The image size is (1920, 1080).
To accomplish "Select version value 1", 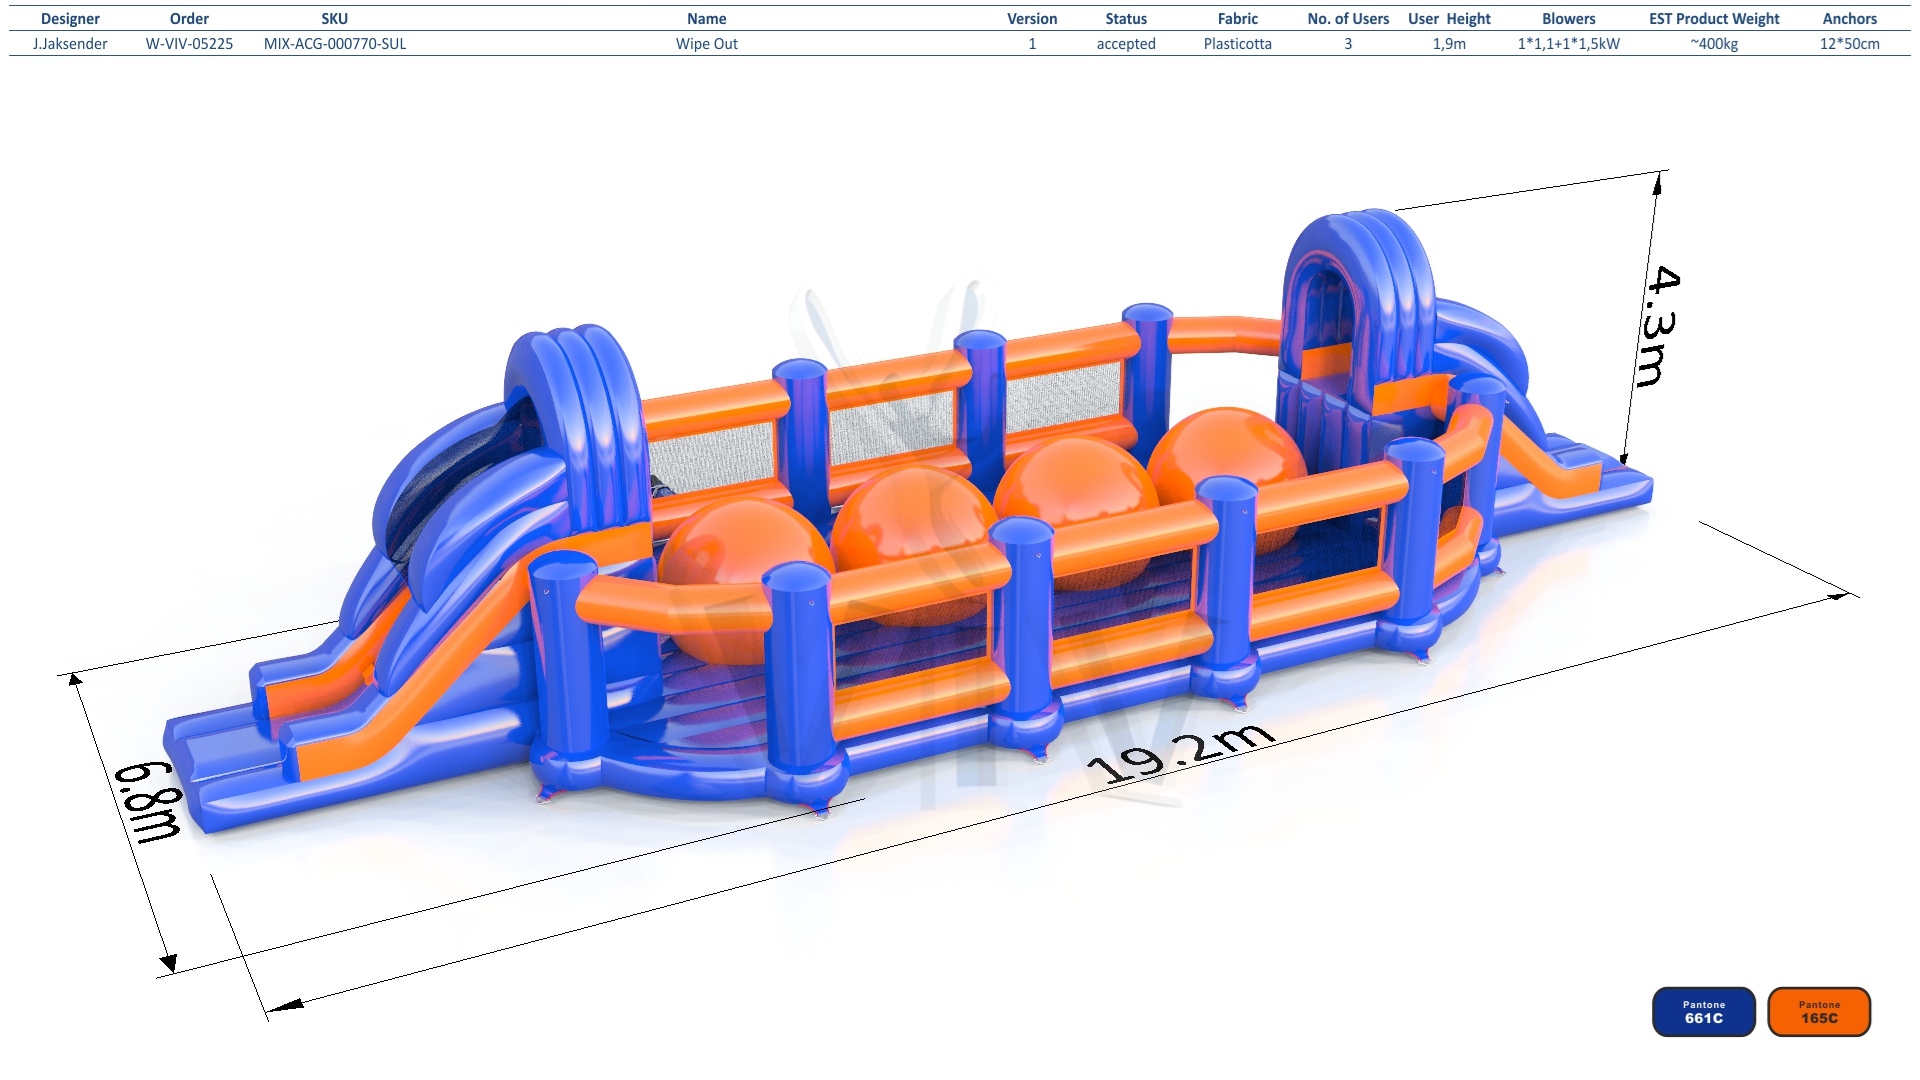I will click(x=1032, y=44).
